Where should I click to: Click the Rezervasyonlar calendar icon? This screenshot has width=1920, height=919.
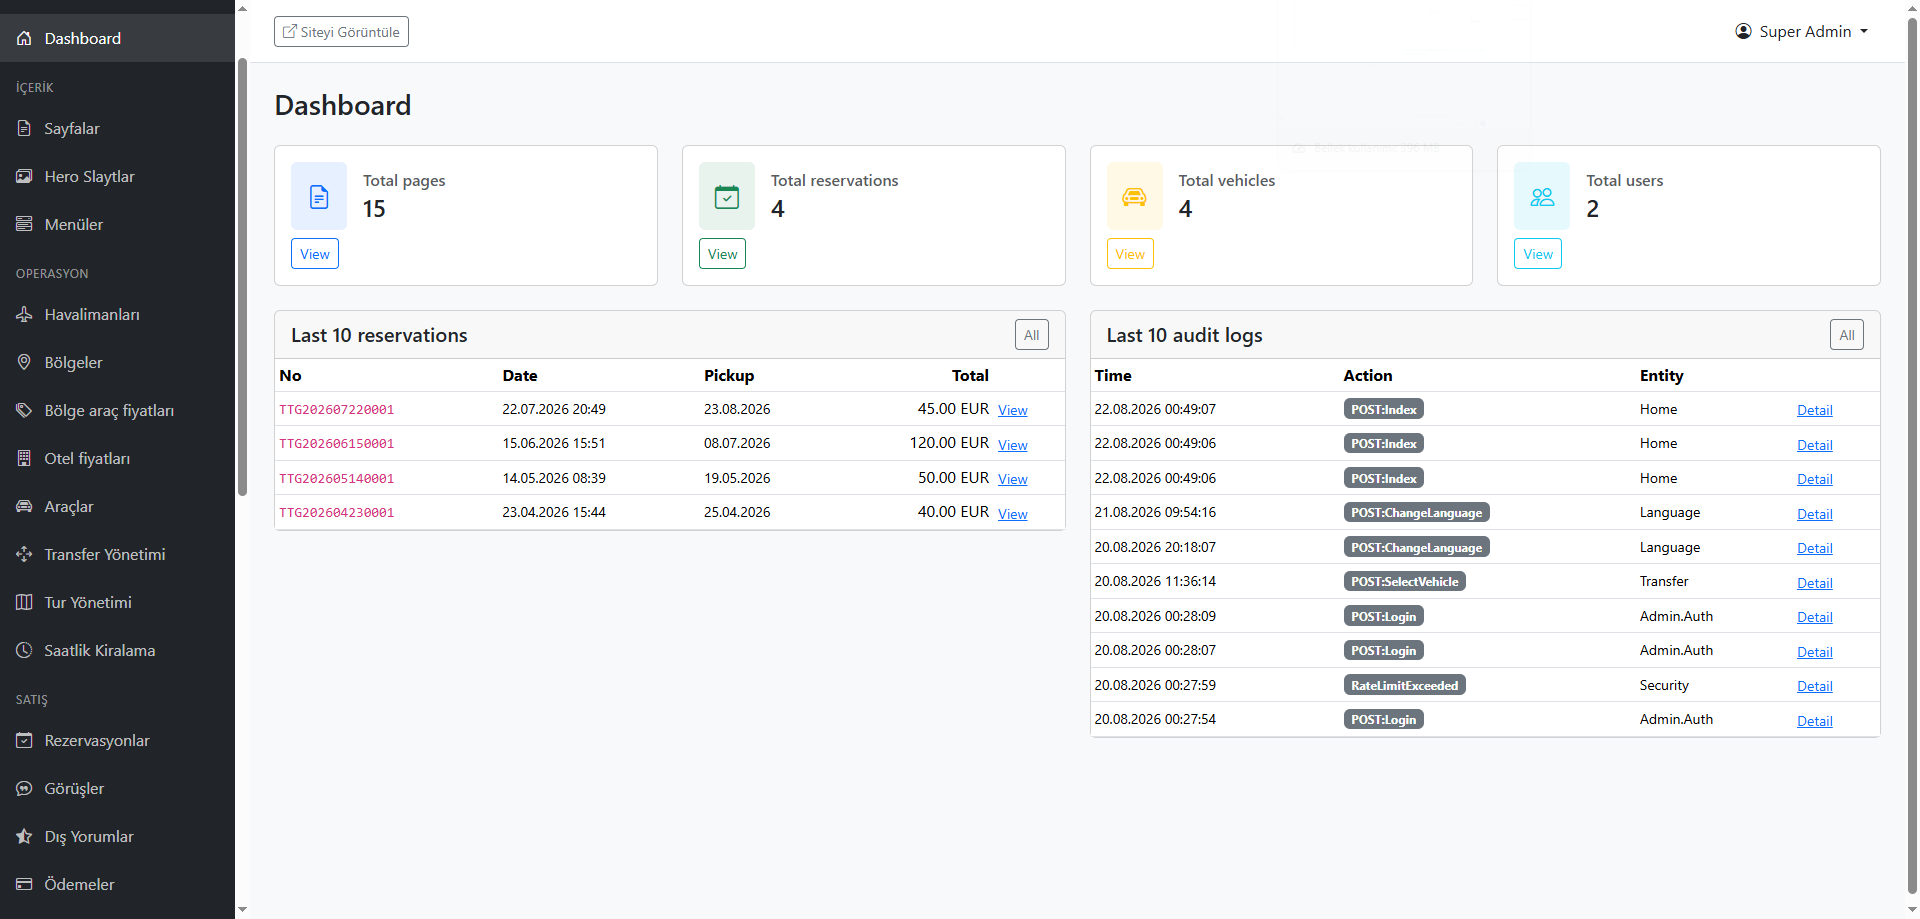(x=24, y=740)
